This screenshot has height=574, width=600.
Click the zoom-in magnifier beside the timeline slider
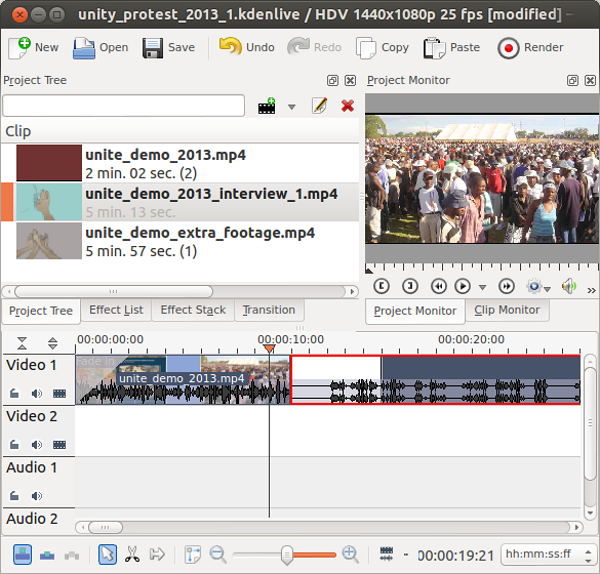350,554
